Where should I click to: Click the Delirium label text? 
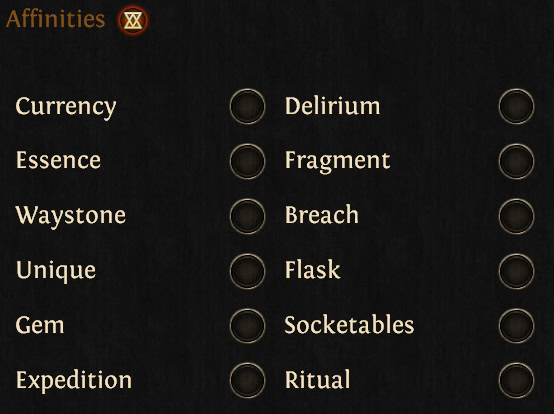click(332, 106)
